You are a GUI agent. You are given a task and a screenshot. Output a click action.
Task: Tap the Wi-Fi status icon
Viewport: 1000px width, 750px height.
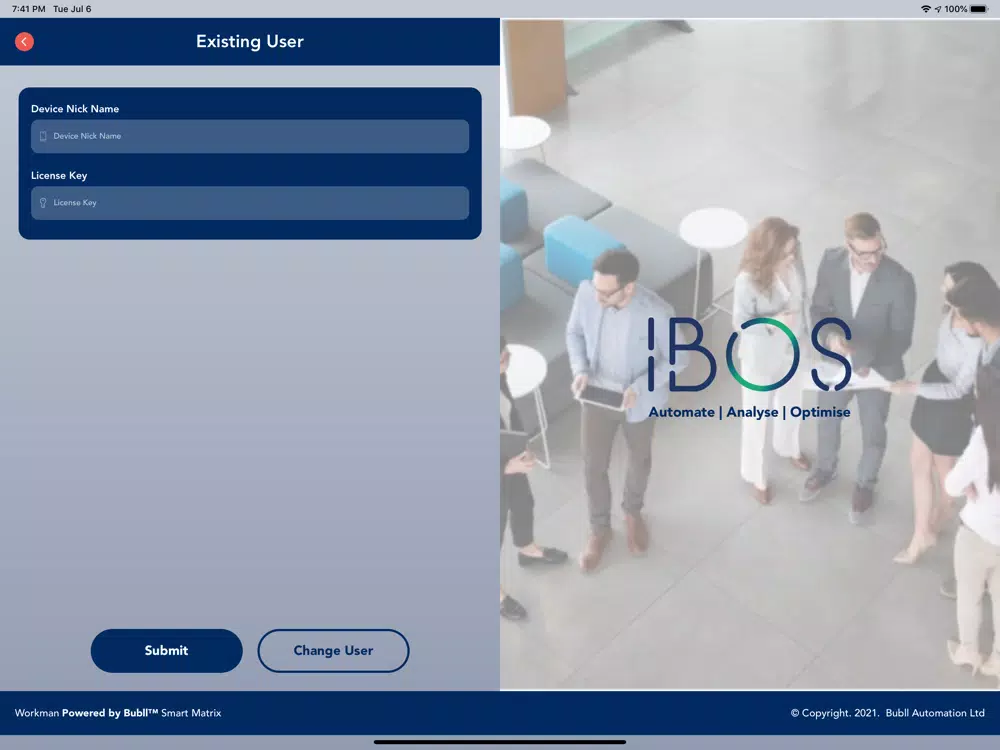(925, 9)
